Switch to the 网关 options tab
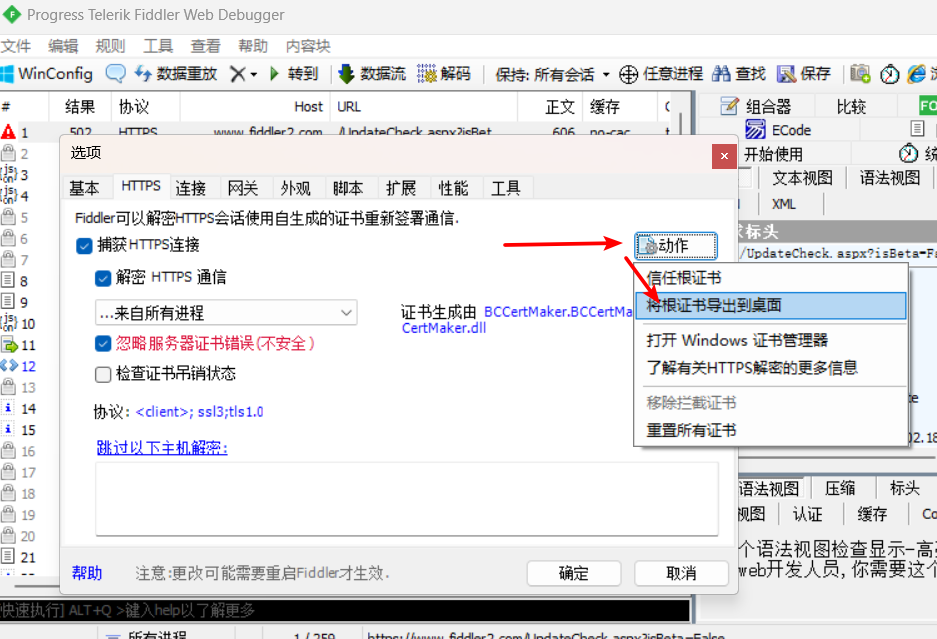This screenshot has width=937, height=639. (x=243, y=188)
